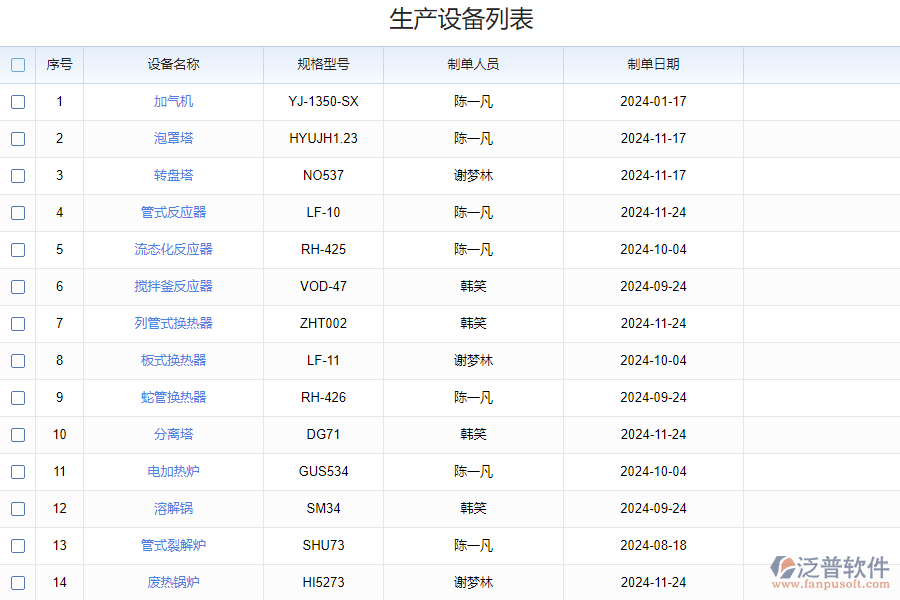
Task: Open the 废热锅炉 record
Action: tap(173, 583)
